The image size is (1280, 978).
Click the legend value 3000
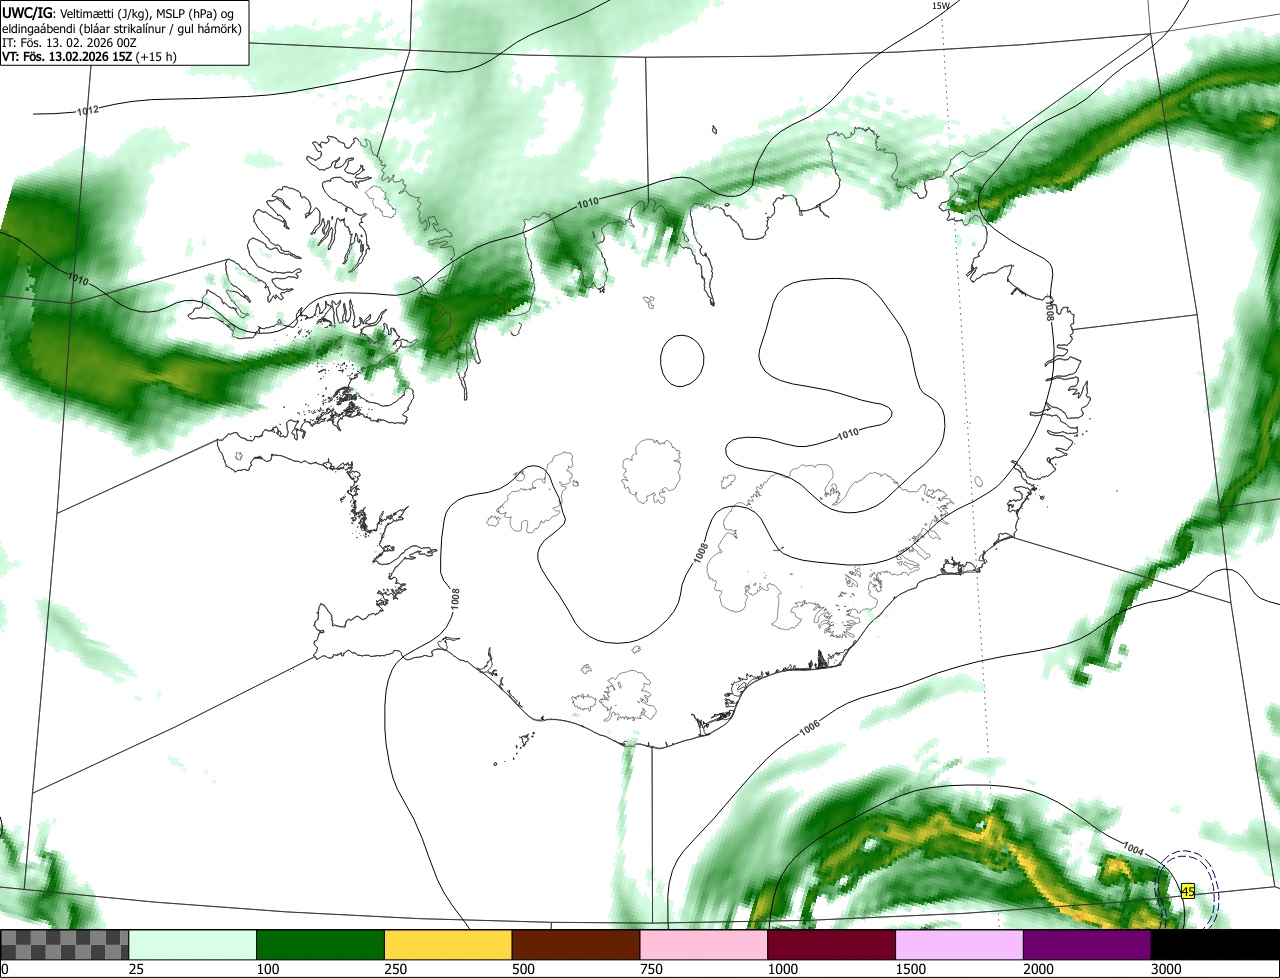pyautogui.click(x=1166, y=969)
